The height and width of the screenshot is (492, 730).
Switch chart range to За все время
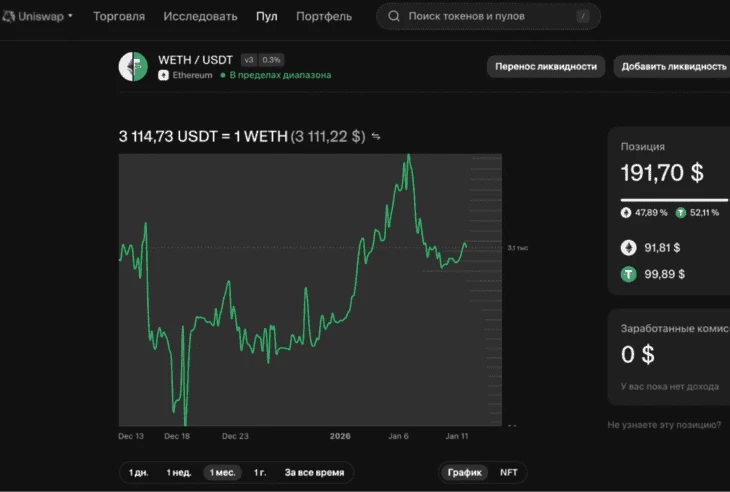[x=314, y=472]
